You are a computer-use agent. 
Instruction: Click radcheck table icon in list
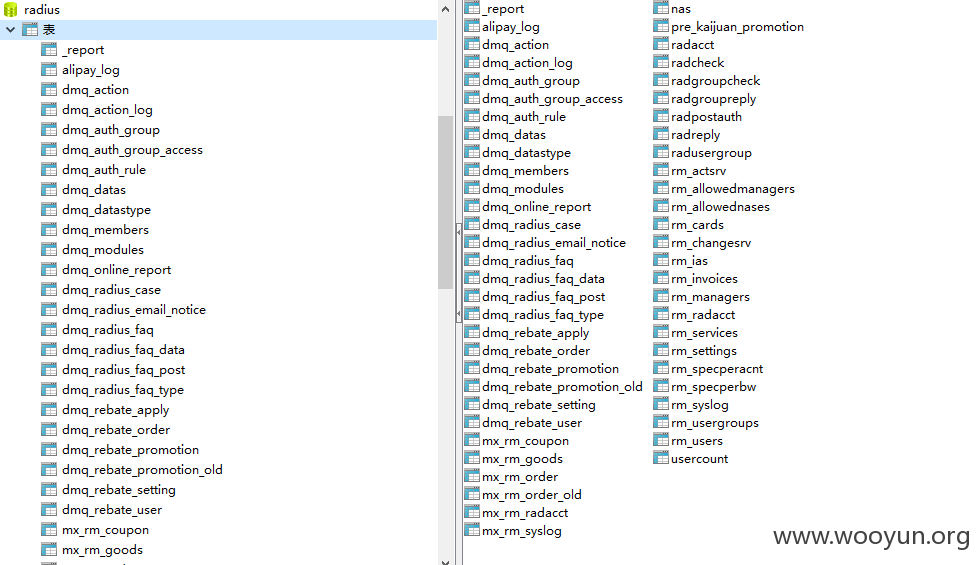(x=661, y=62)
